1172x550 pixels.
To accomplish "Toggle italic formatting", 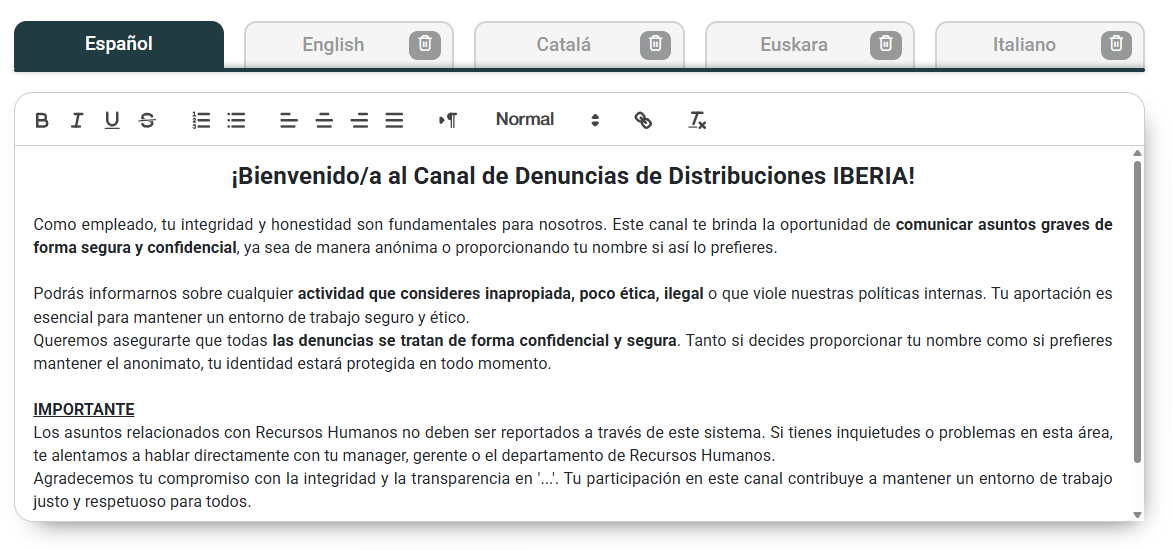I will pyautogui.click(x=77, y=120).
